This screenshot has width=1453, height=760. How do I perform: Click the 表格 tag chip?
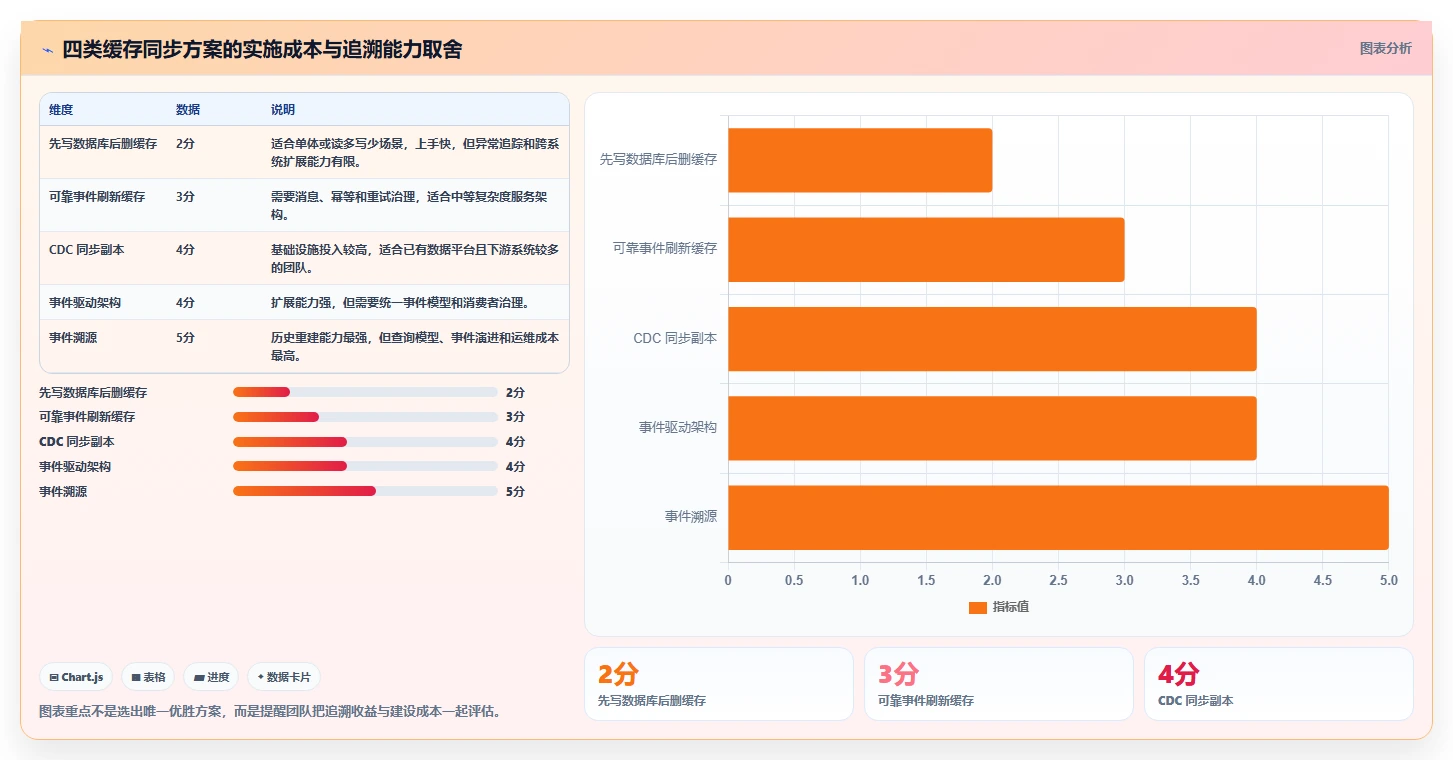148,677
